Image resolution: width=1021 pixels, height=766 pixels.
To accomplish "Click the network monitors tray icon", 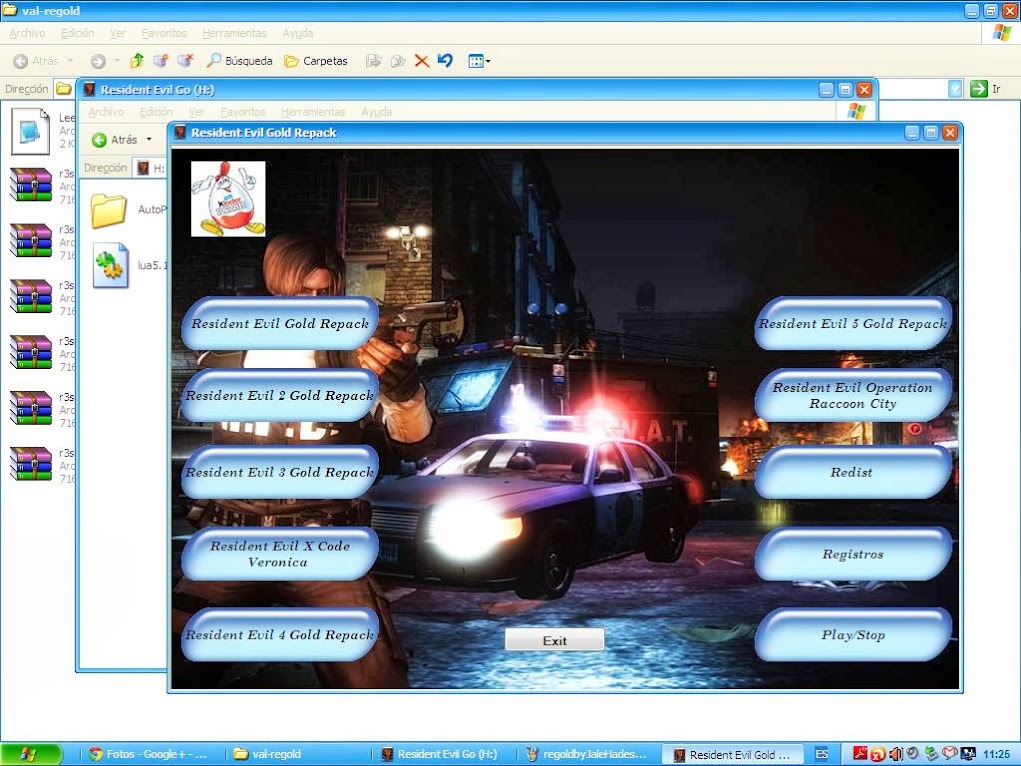I will point(968,754).
